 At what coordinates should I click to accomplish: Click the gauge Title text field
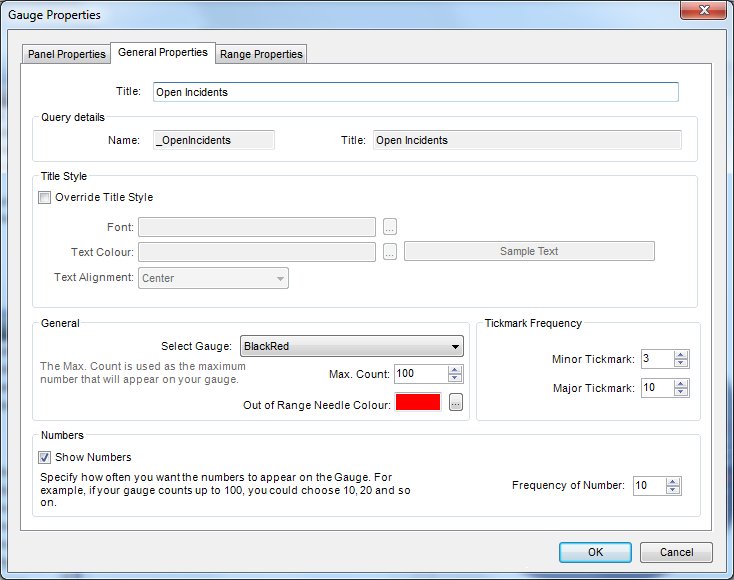415,92
